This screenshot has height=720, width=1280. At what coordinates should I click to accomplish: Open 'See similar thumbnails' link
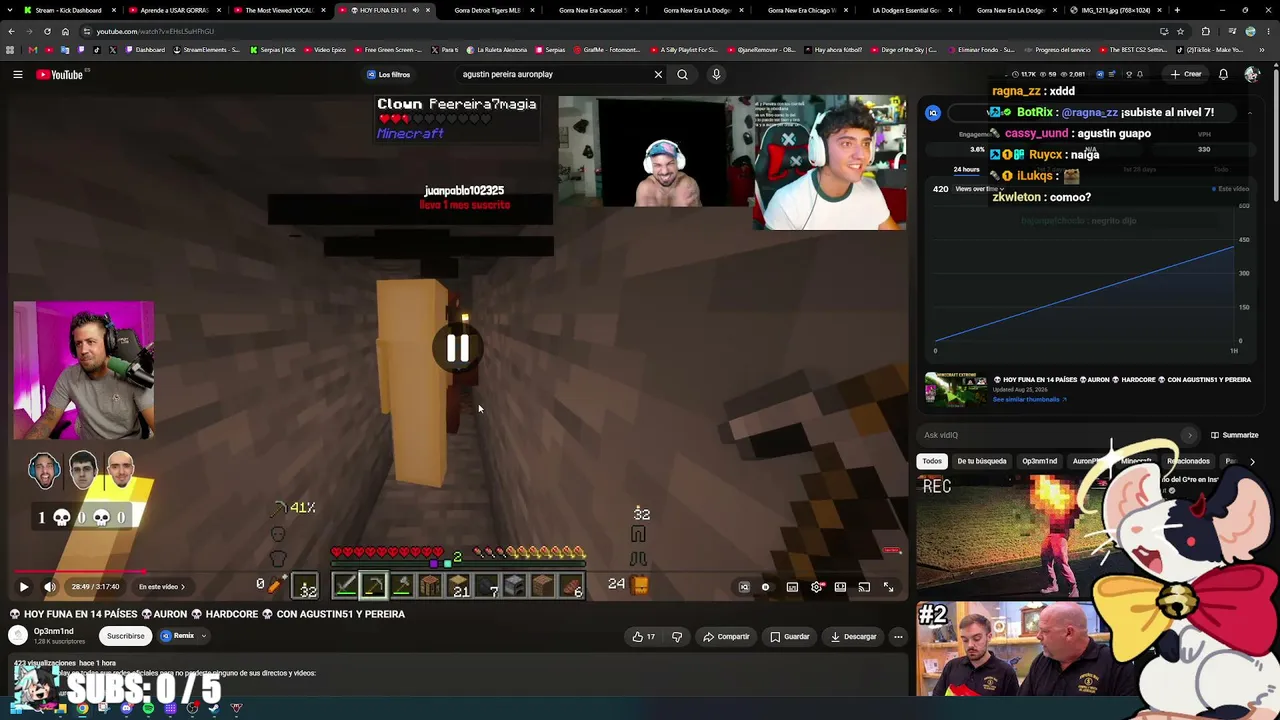tap(1029, 400)
